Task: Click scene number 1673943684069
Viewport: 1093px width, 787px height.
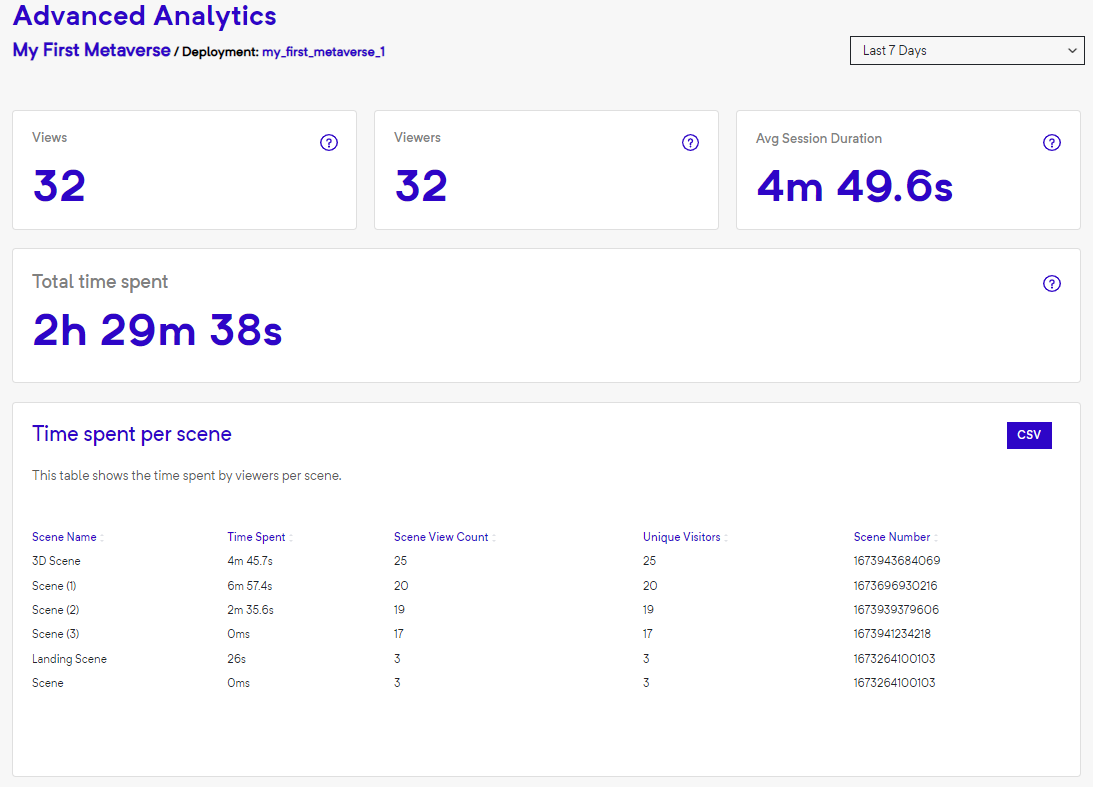Action: [x=896, y=561]
